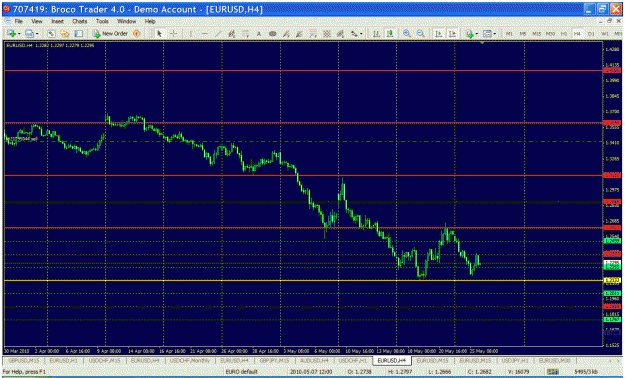Draw a vertical line tool

click(x=191, y=34)
